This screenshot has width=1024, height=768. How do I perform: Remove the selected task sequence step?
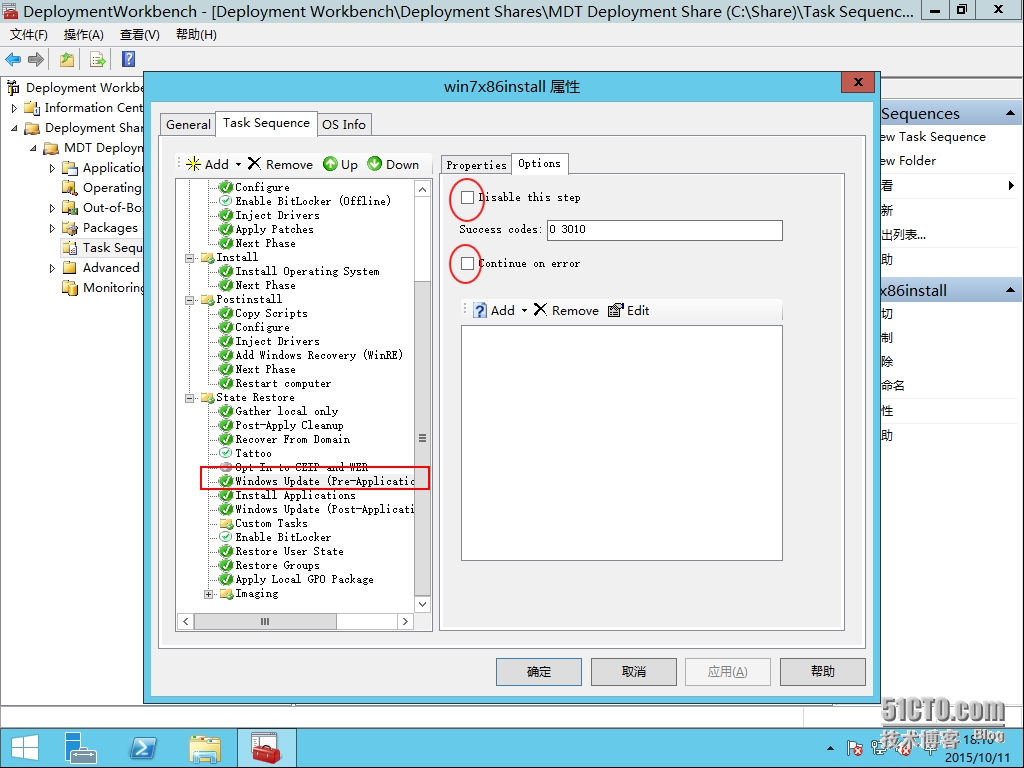click(281, 165)
